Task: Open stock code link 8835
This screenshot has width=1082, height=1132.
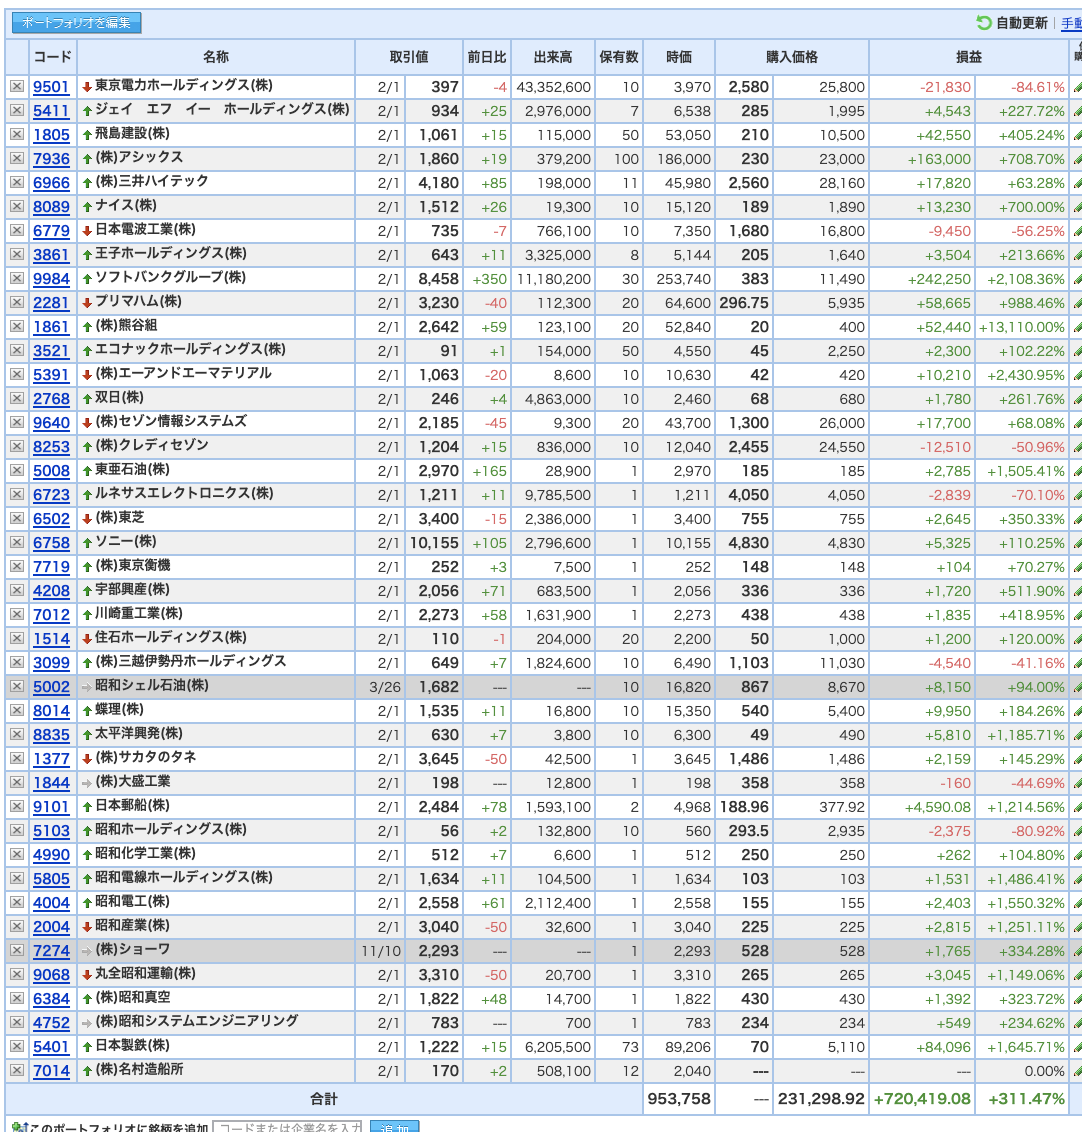Action: point(51,735)
